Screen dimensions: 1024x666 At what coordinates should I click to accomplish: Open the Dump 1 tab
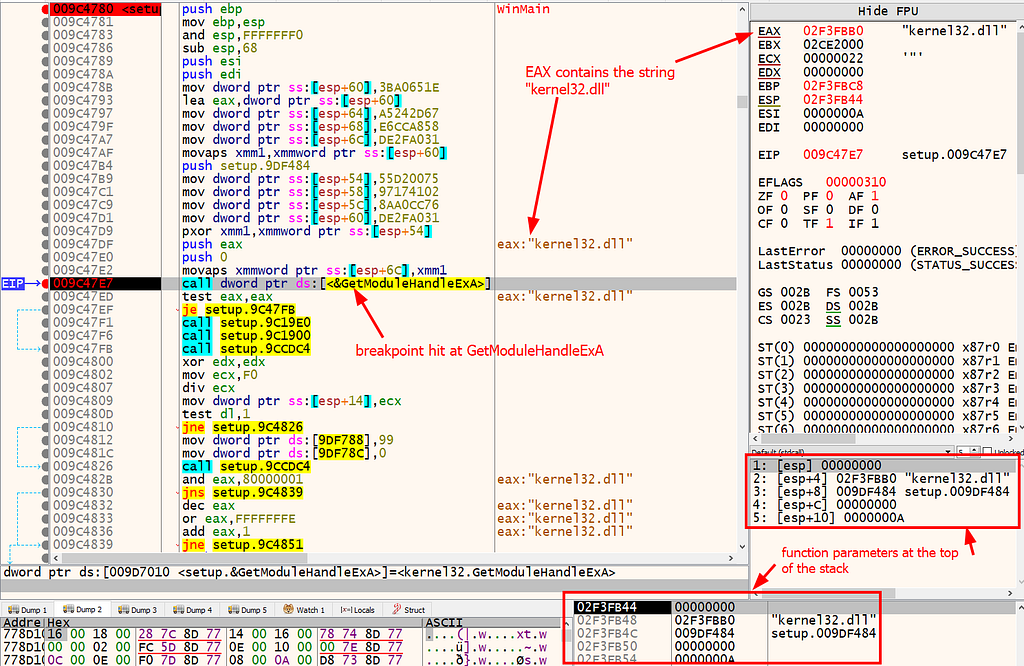[27, 610]
